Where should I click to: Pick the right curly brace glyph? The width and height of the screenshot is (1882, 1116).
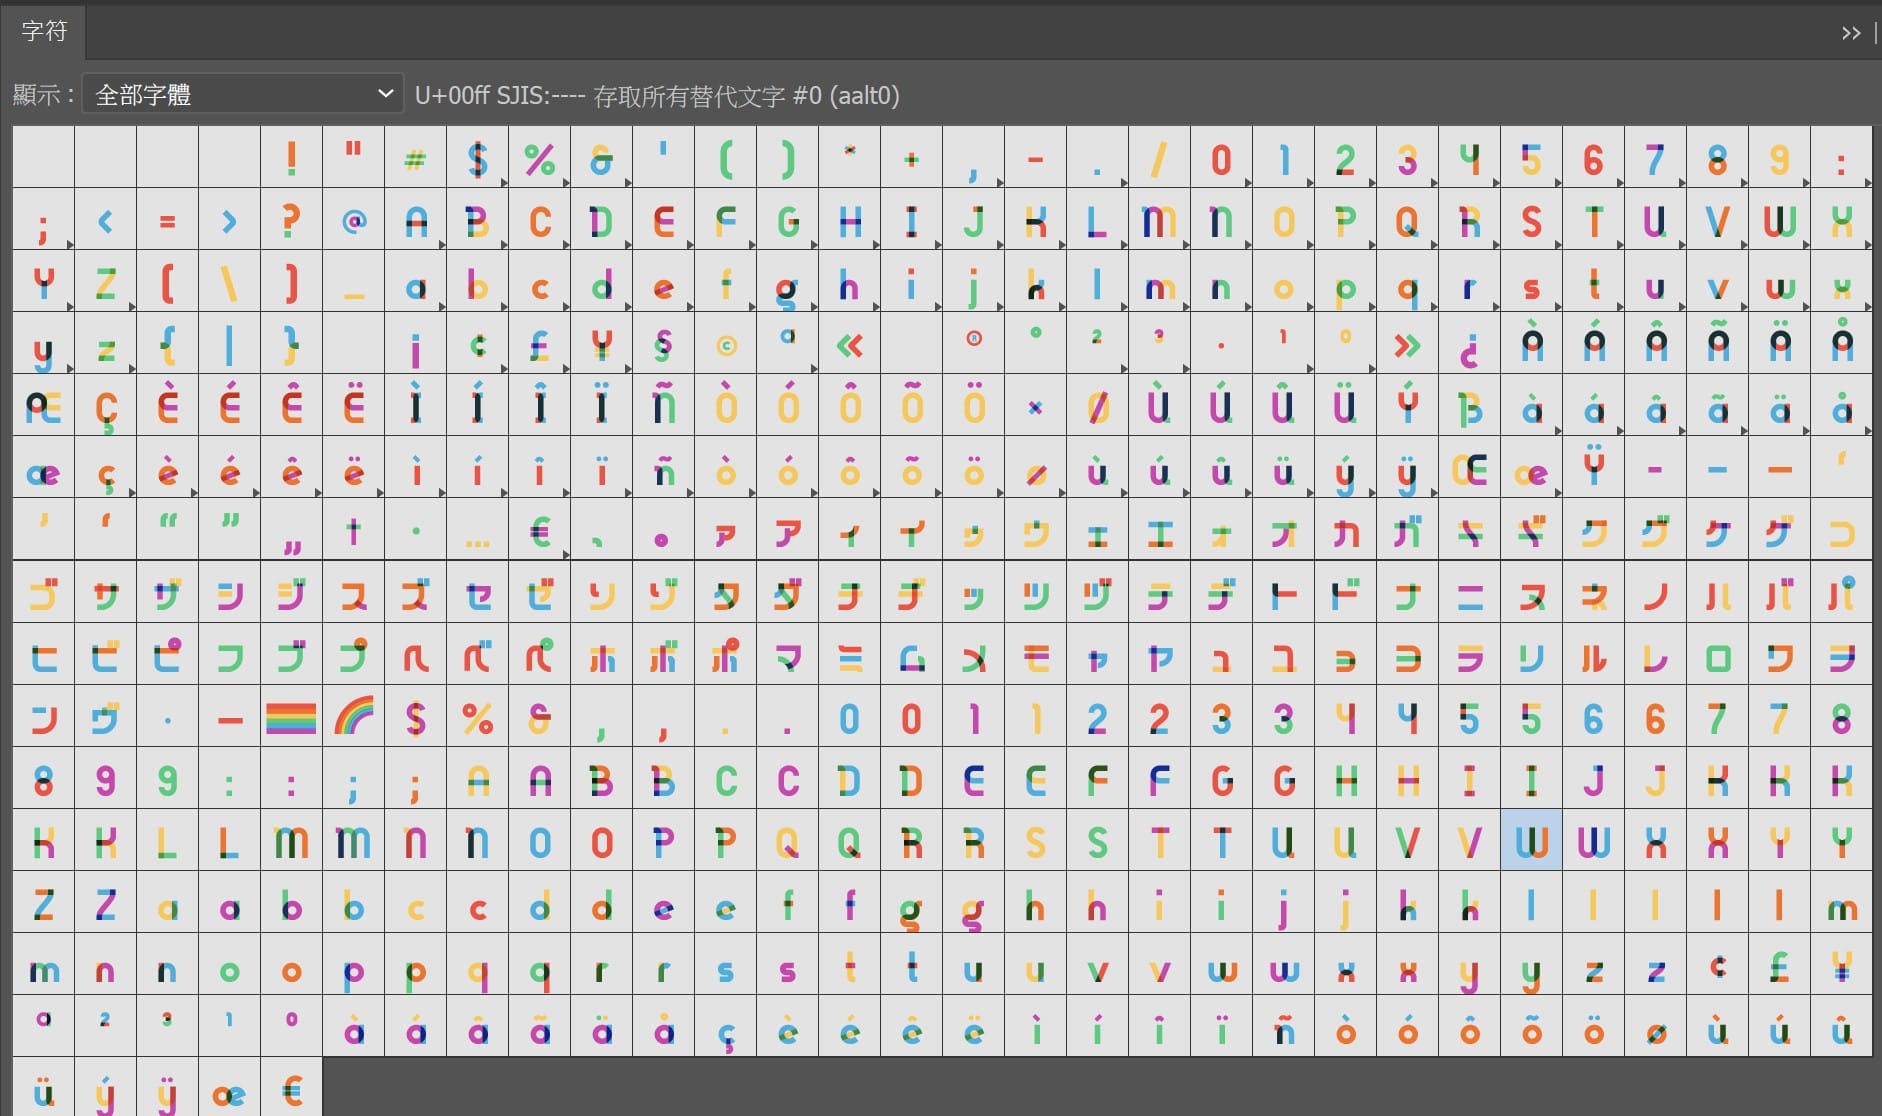[292, 344]
